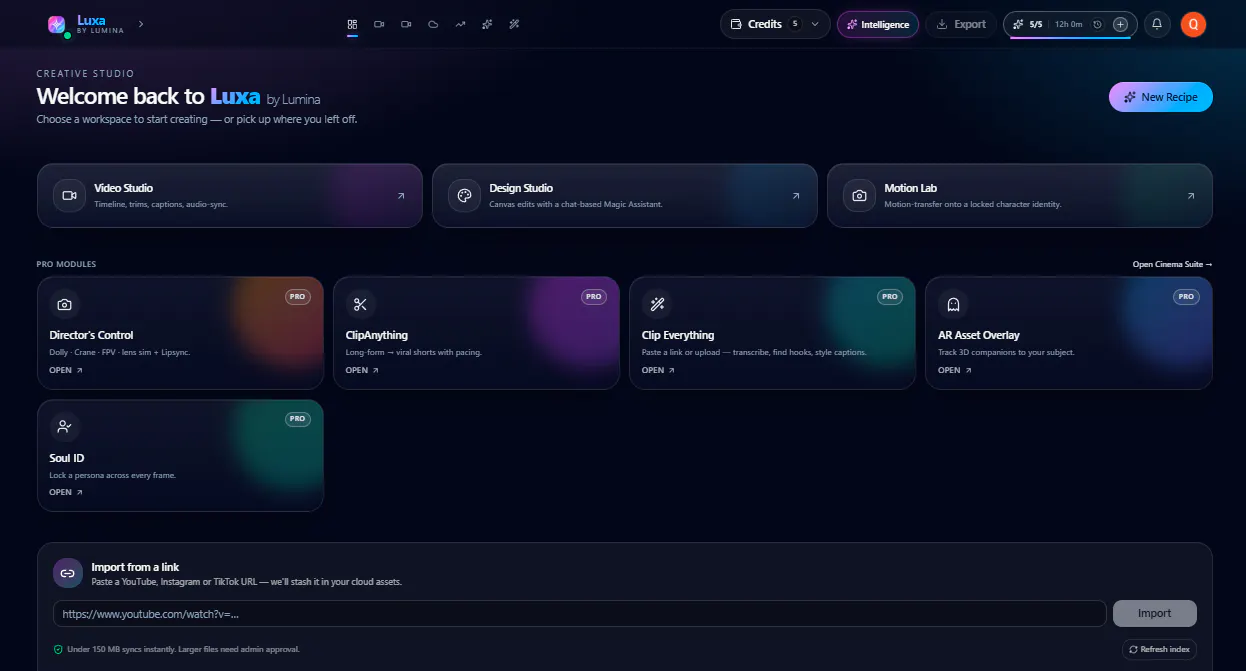Click the Soul ID person icon
The image size is (1246, 671).
pos(65,427)
